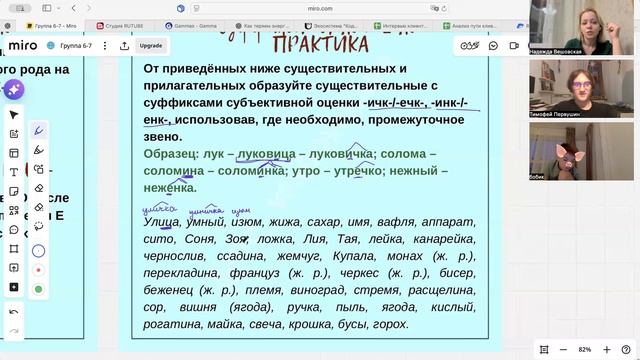Screen dimensions: 640x360
Task: Start a video call with camera icon
Action: pyautogui.click(x=514, y=46)
